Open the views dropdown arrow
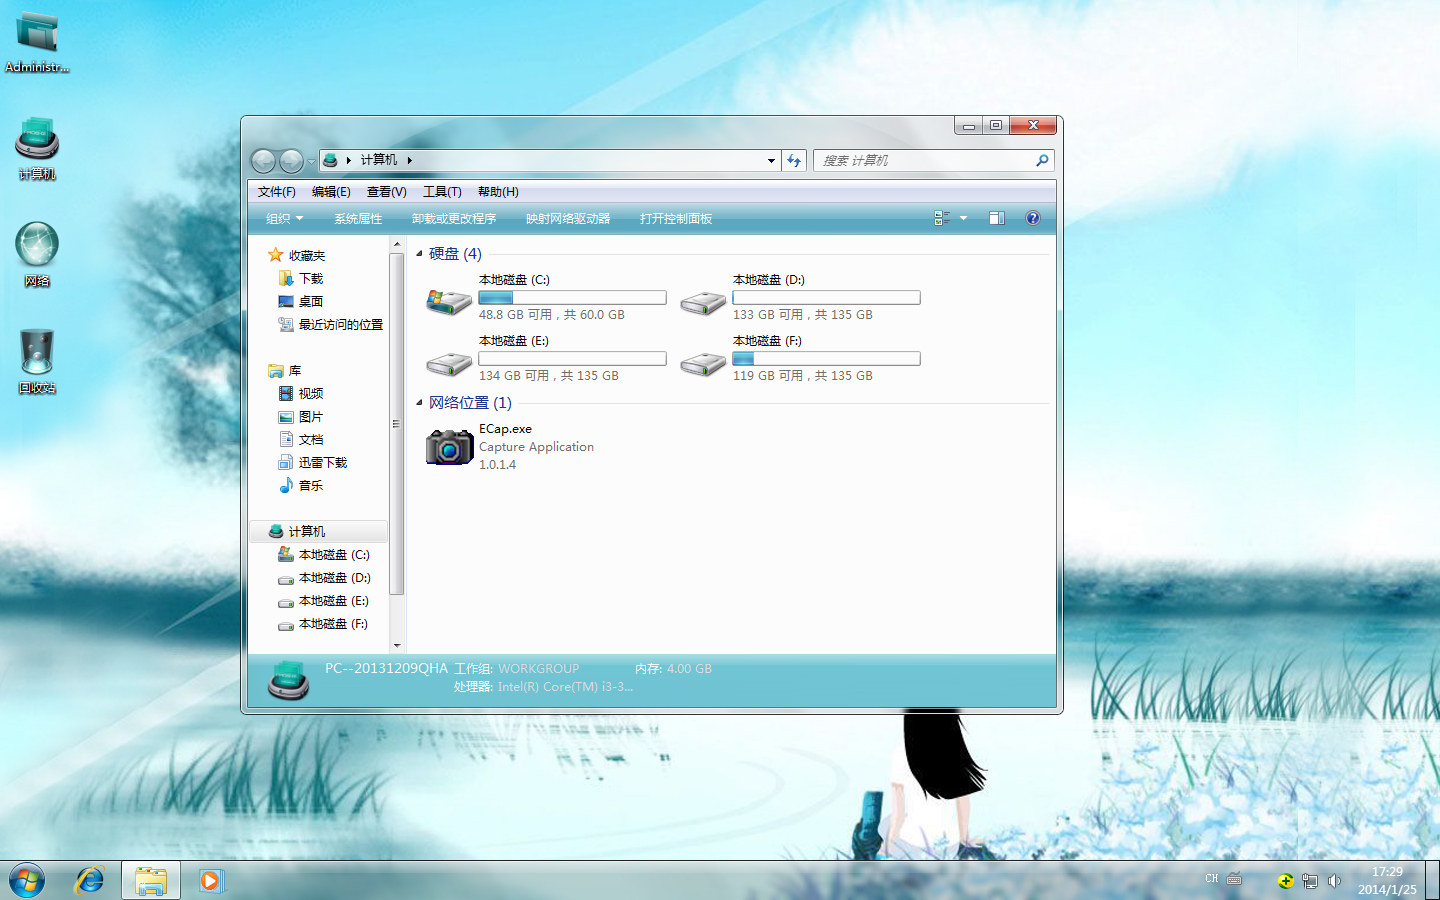This screenshot has height=900, width=1440. click(x=964, y=218)
